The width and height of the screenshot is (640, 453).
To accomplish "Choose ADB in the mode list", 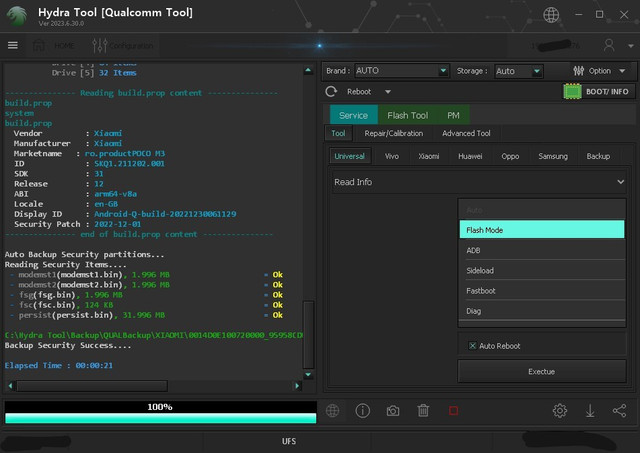I will pos(542,250).
